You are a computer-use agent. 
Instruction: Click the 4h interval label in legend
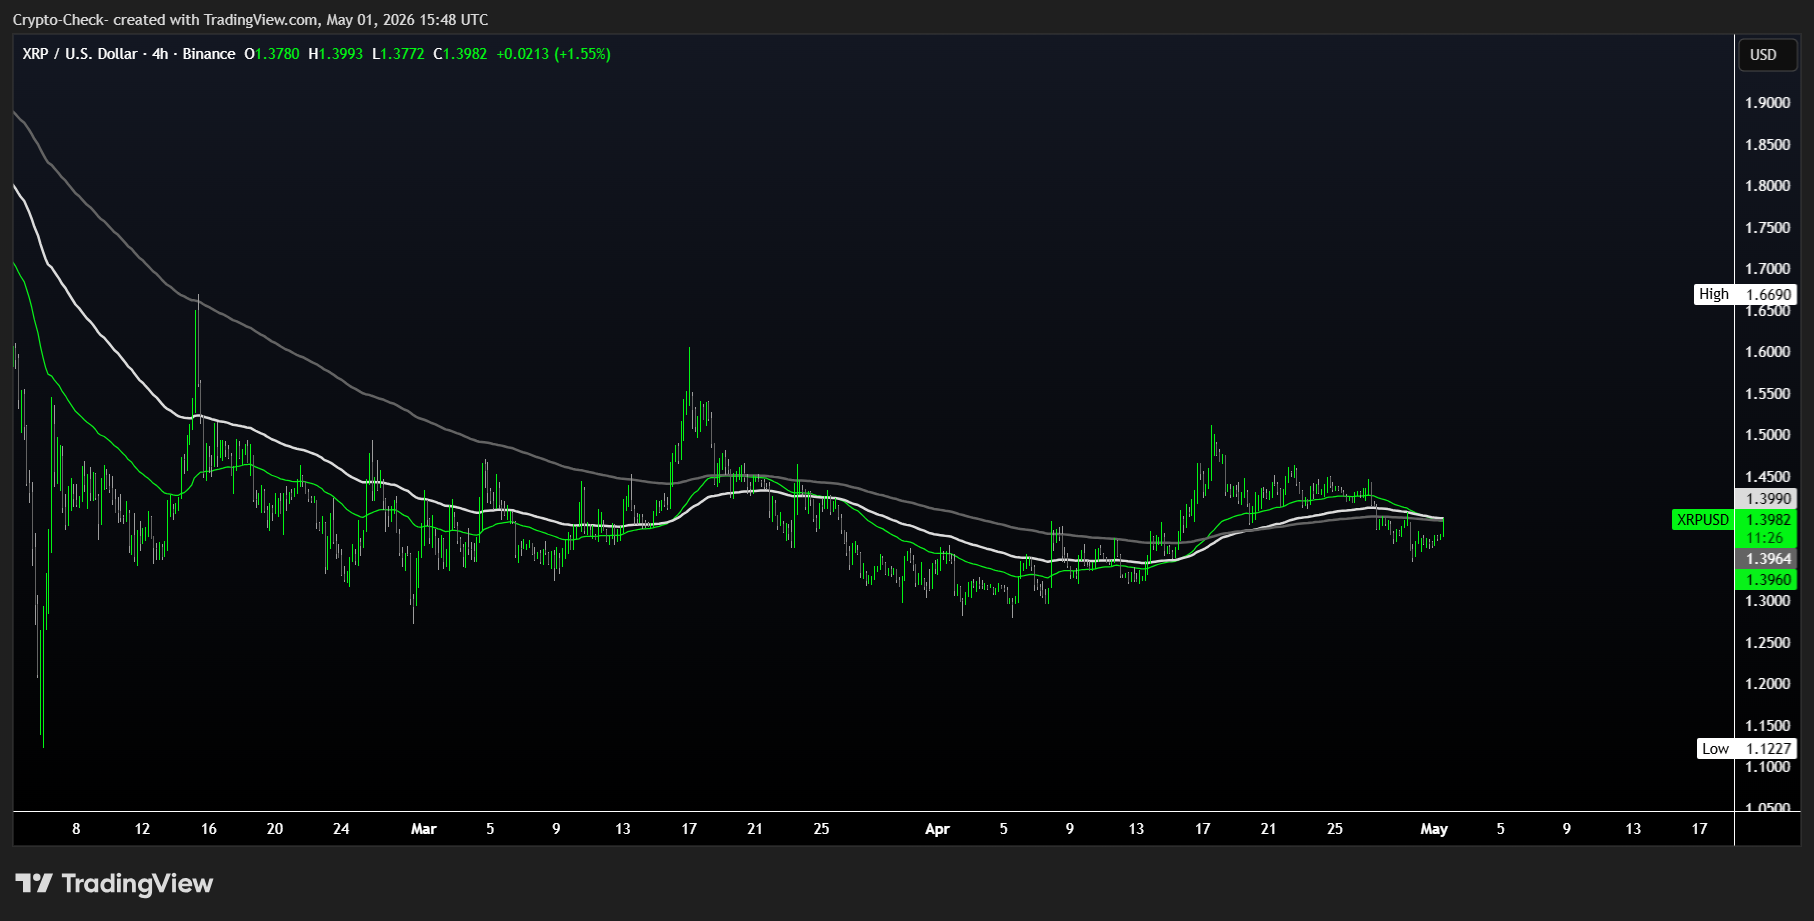pos(160,54)
